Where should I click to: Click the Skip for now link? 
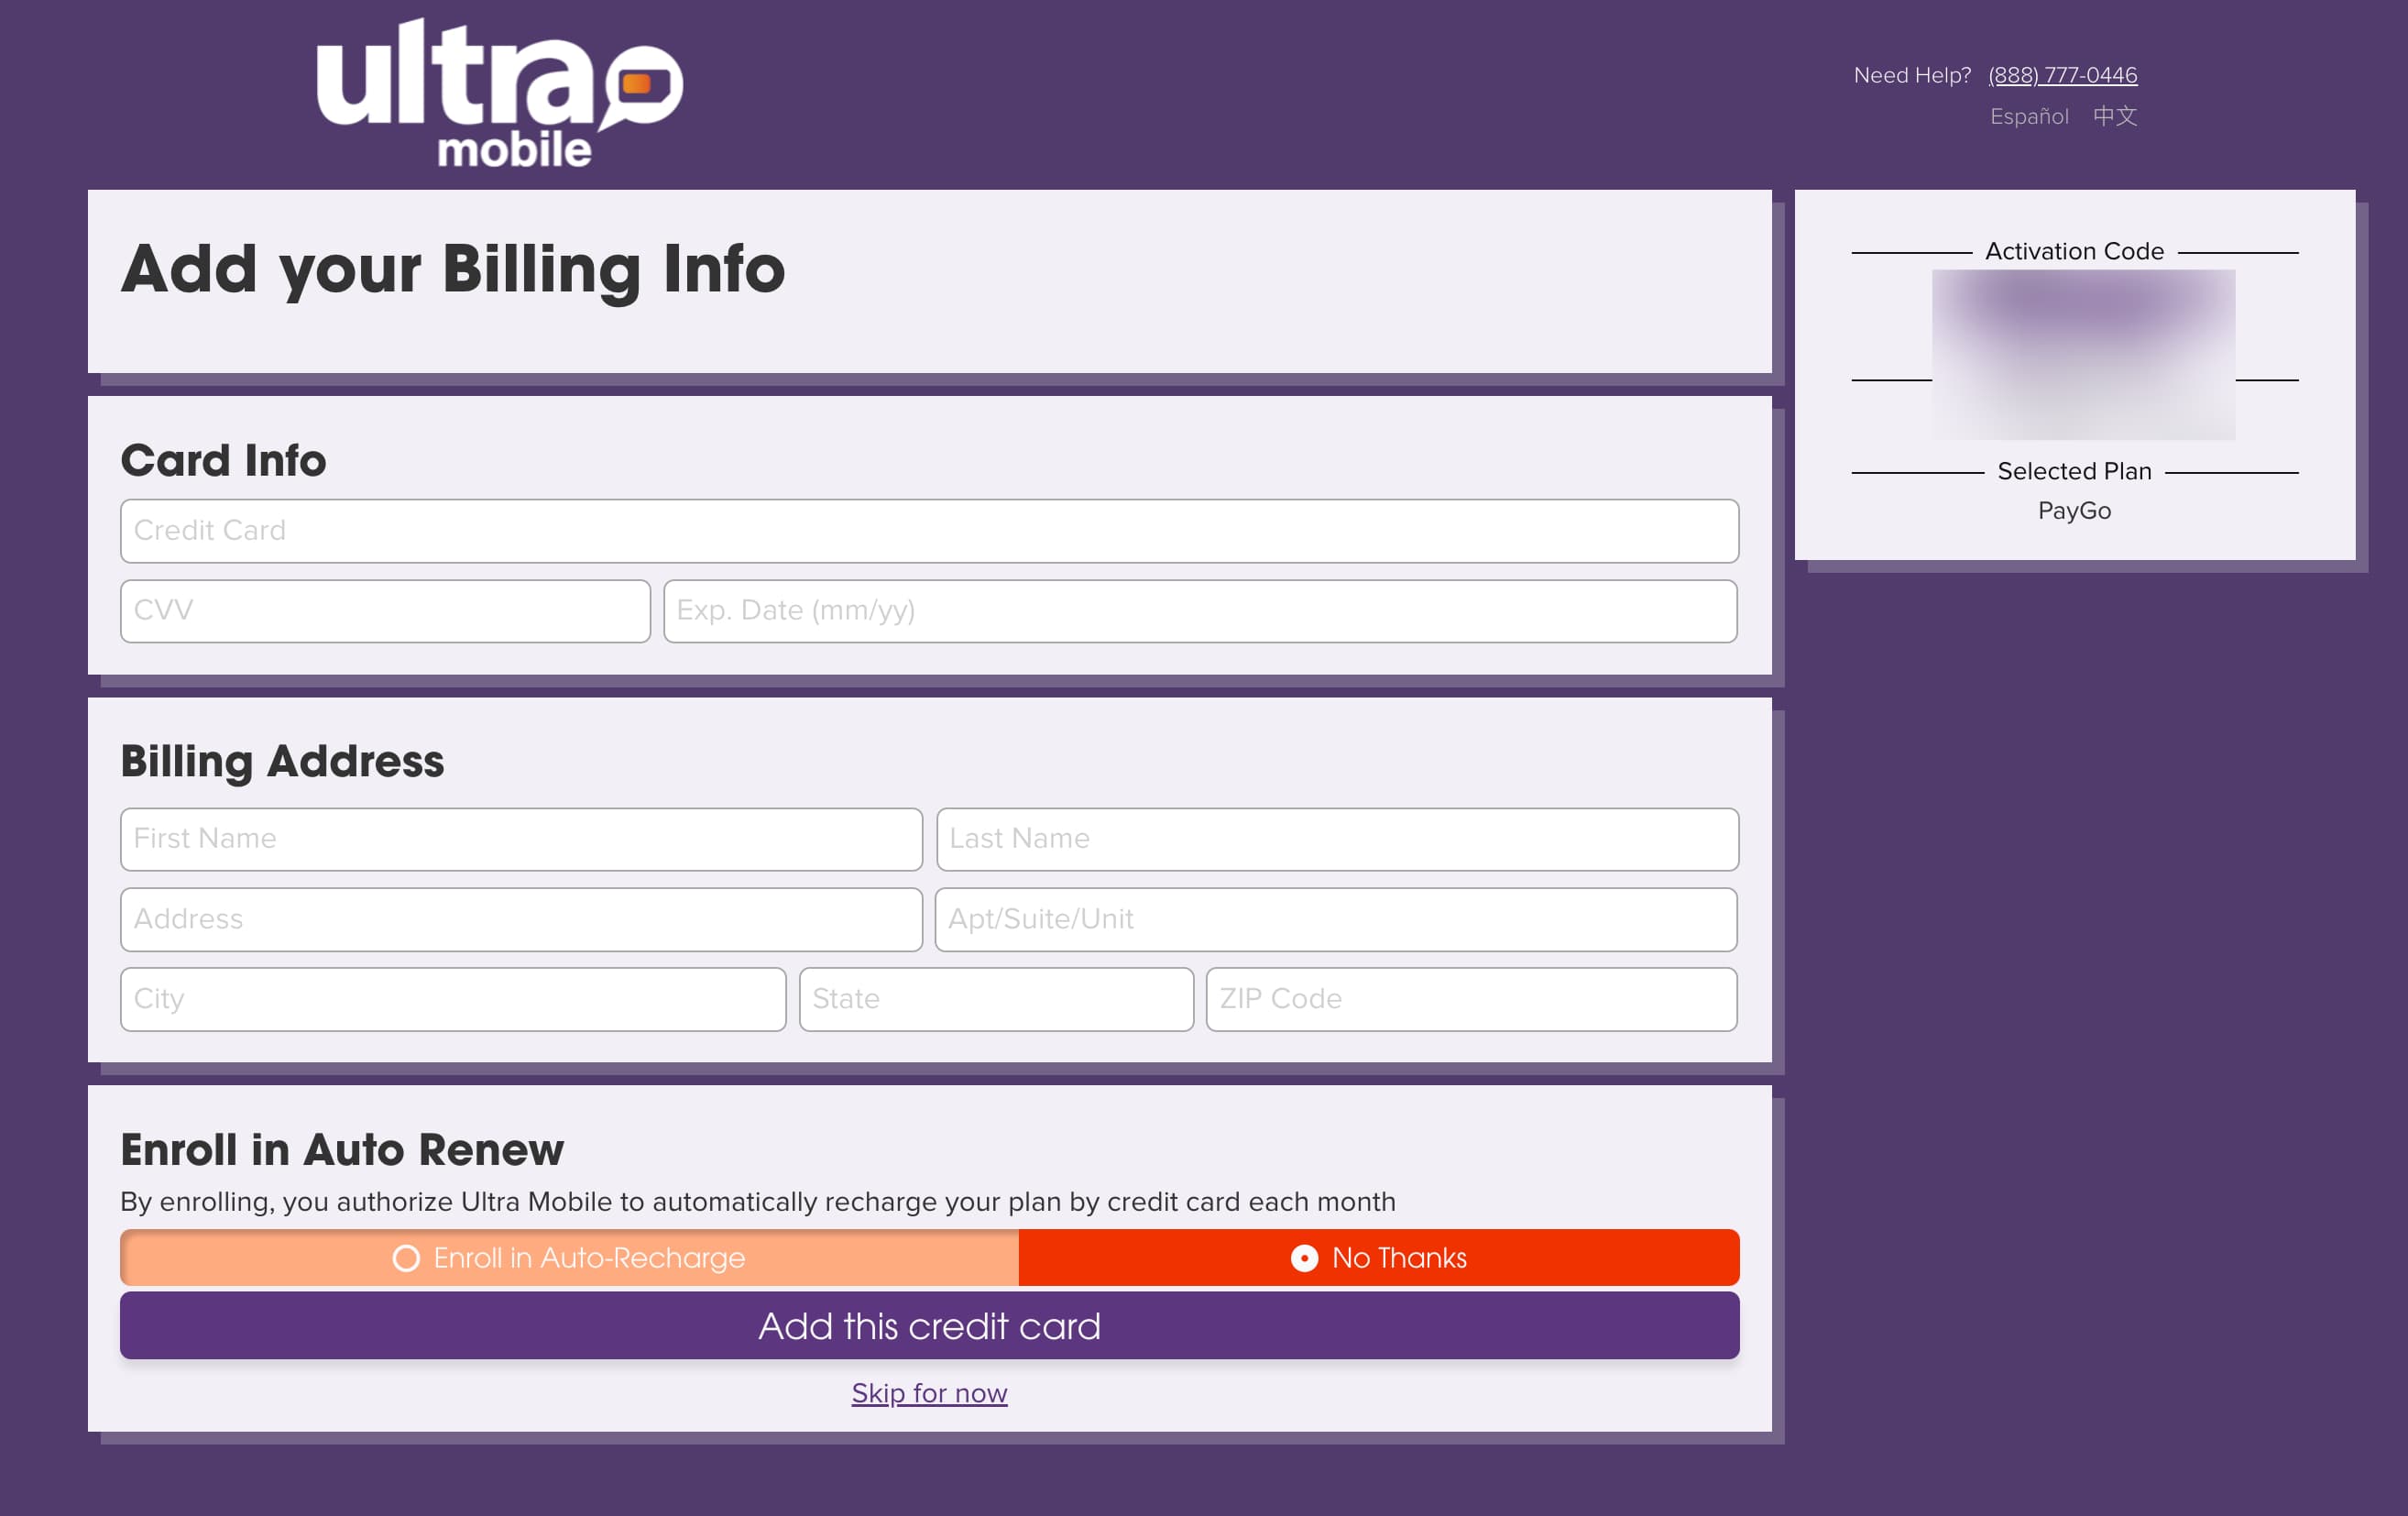[929, 1392]
